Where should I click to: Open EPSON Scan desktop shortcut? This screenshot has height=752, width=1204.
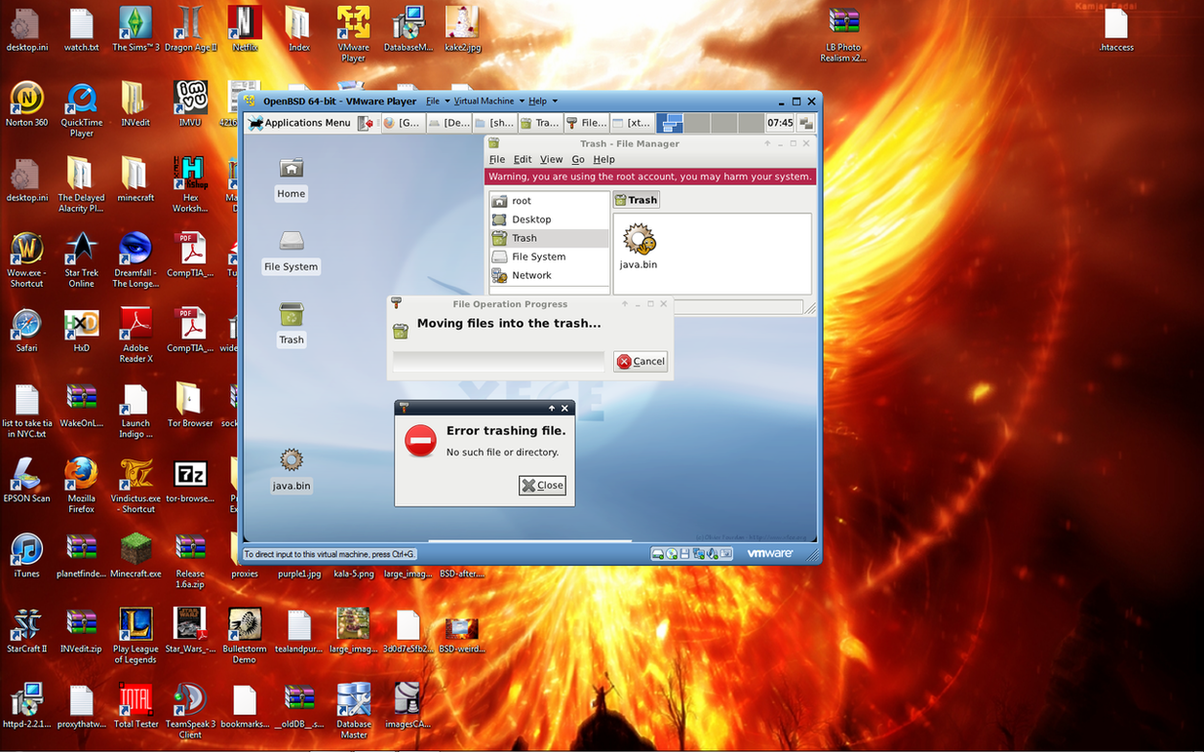27,481
